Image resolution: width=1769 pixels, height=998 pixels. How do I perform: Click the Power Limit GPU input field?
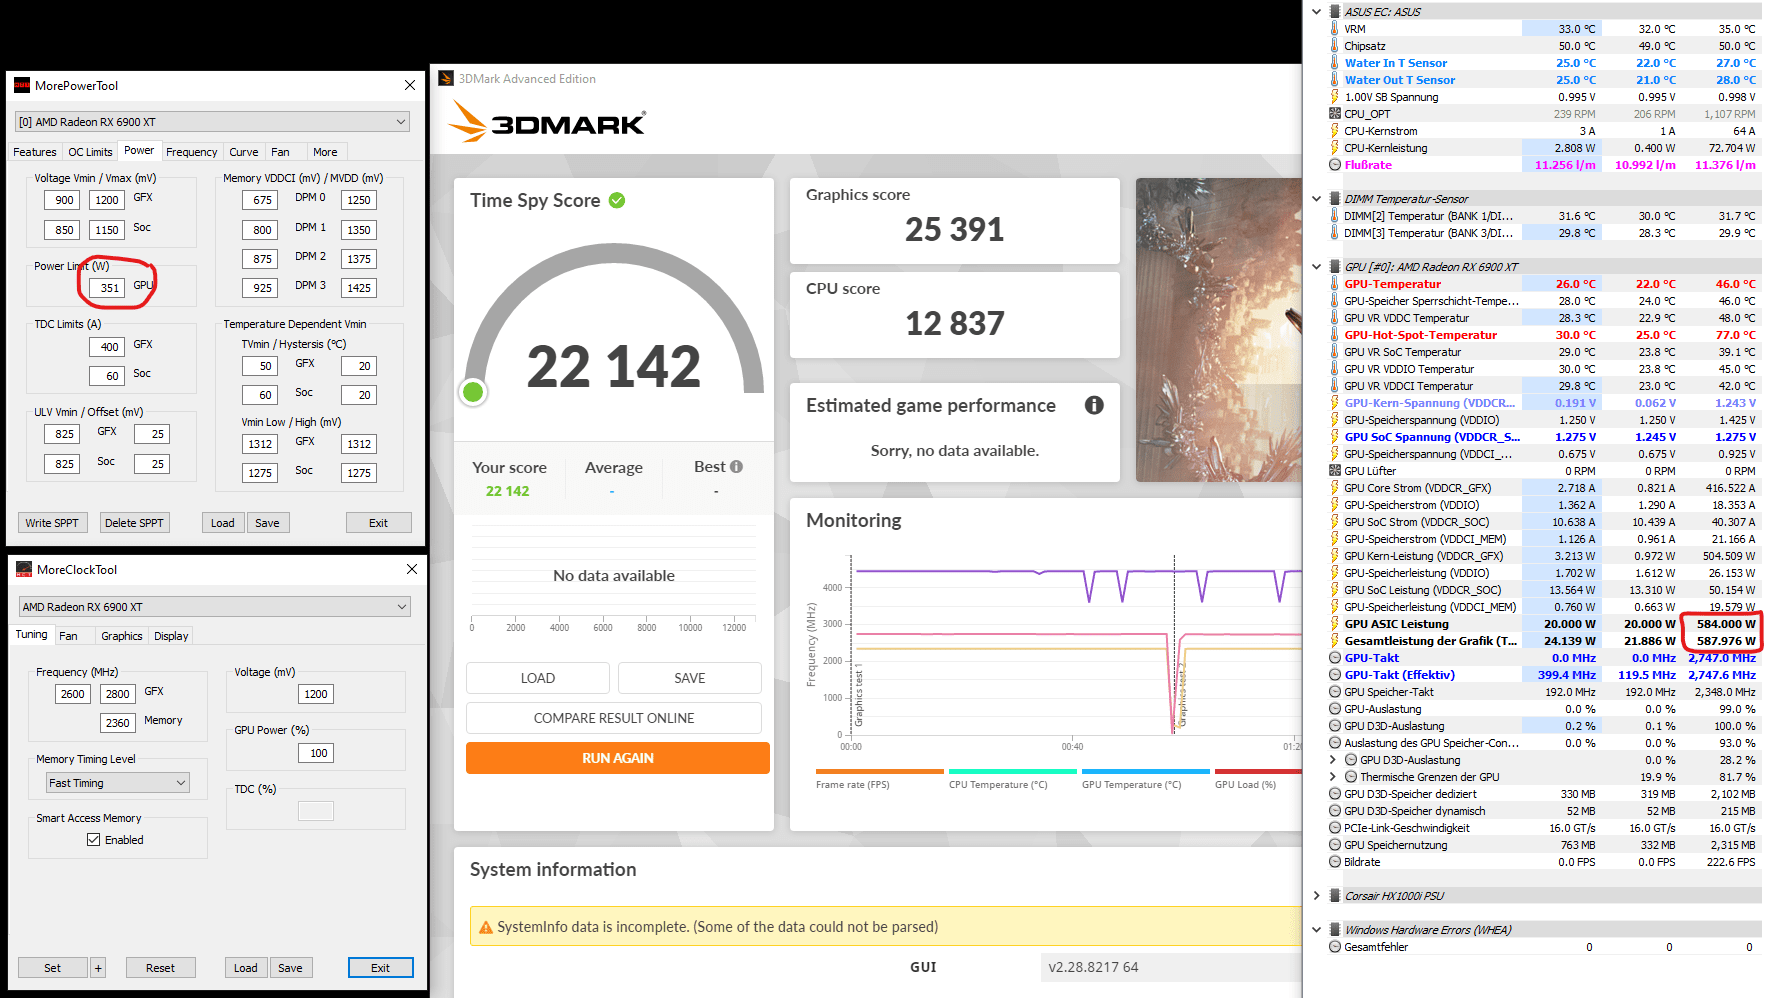(108, 288)
